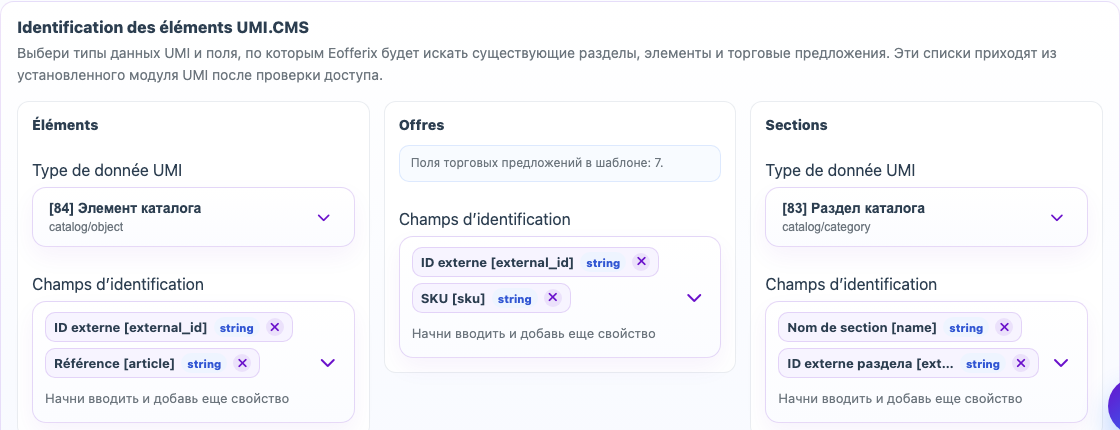Image resolution: width=1120 pixels, height=430 pixels.
Task: Remove ID externe [external_id] tag in Offres
Action: tap(641, 261)
